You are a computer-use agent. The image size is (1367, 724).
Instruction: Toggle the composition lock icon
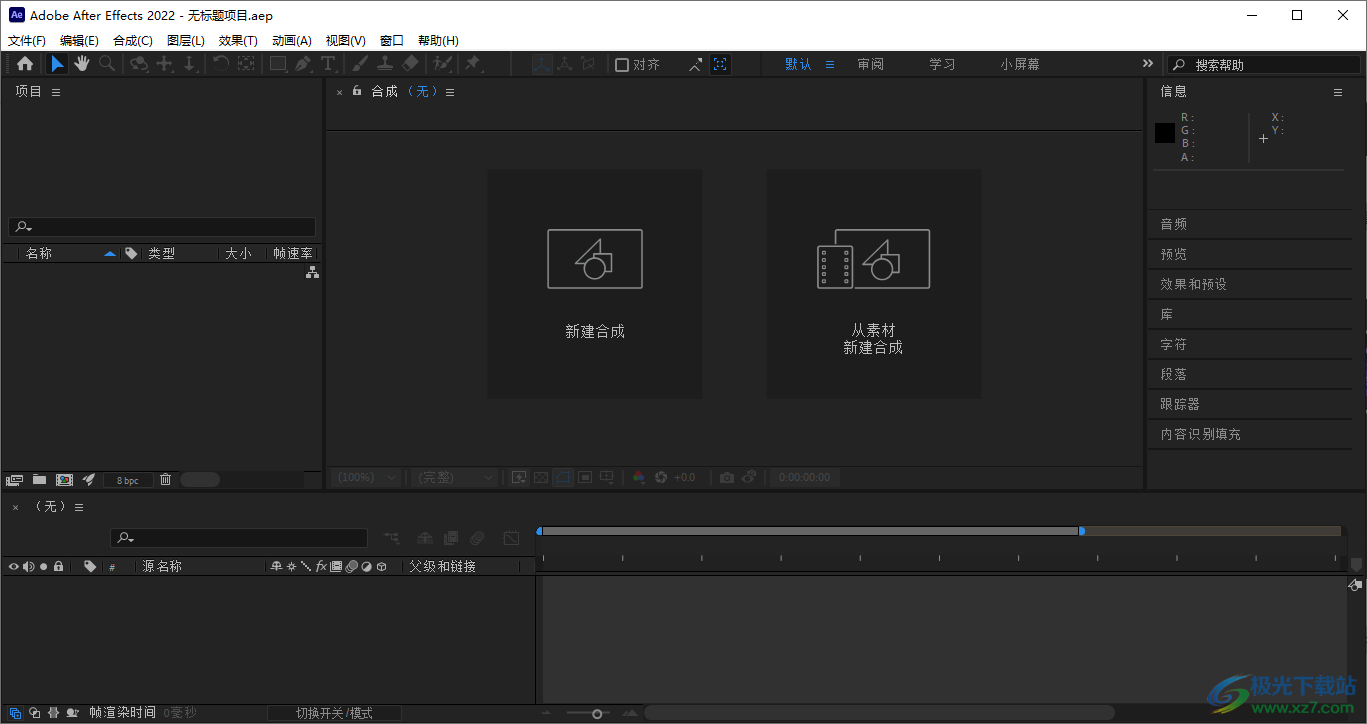coord(356,91)
